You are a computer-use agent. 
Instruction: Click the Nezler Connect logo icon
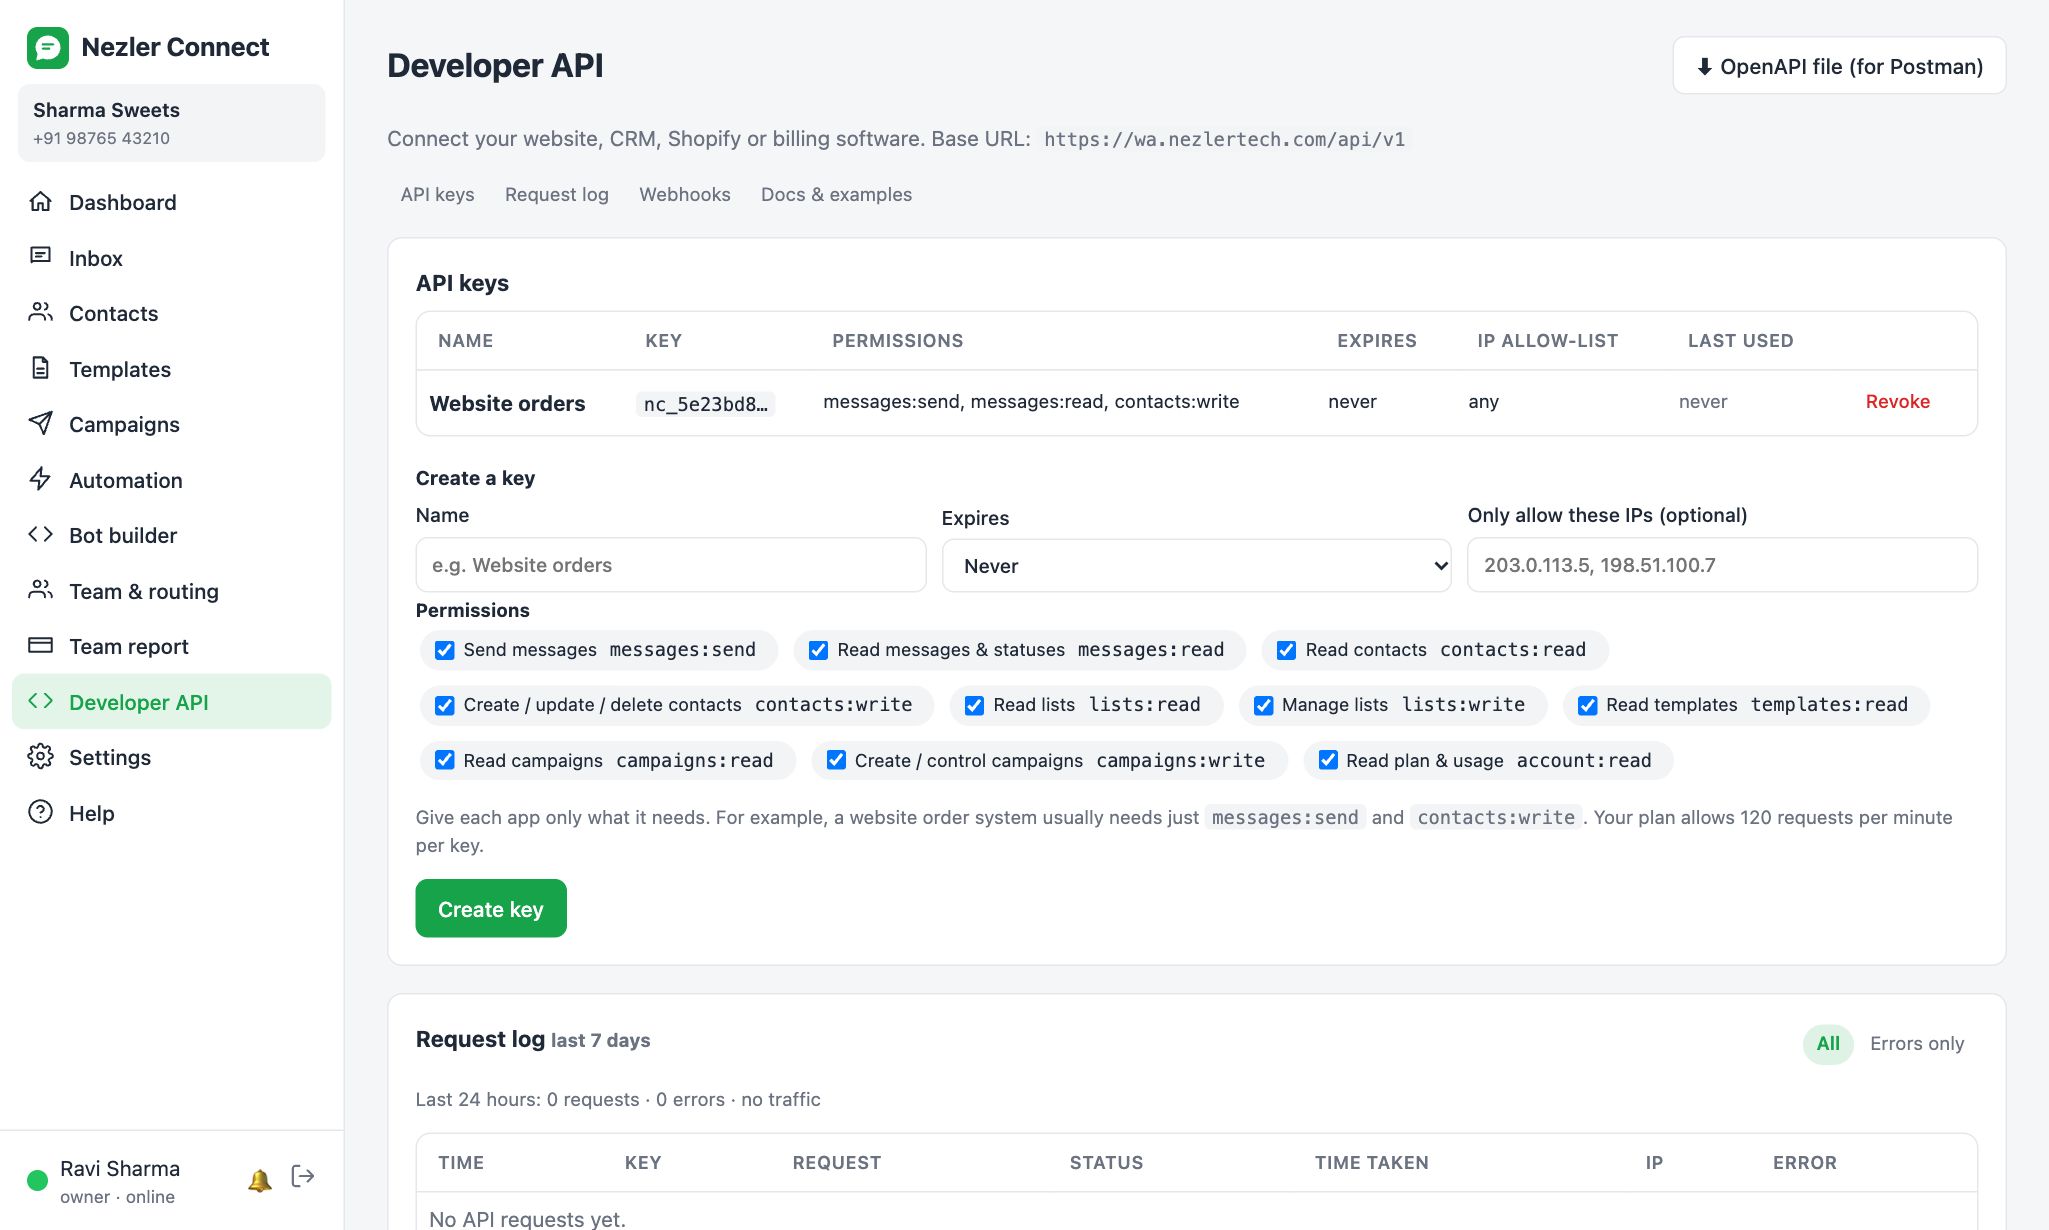tap(47, 47)
